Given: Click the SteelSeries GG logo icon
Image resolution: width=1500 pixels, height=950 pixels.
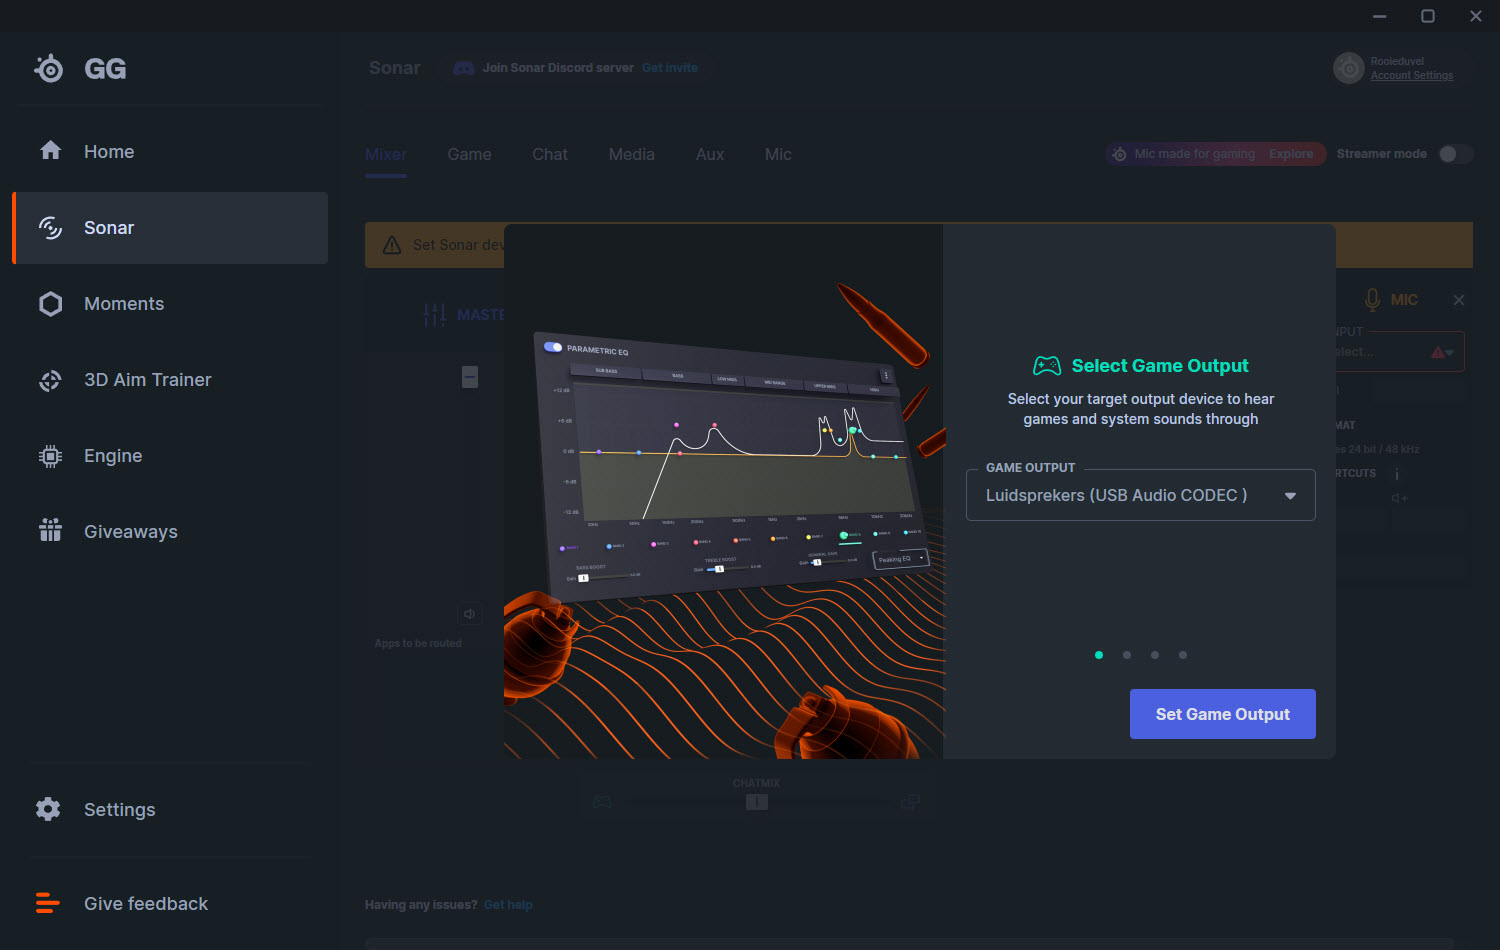Looking at the screenshot, I should point(49,68).
